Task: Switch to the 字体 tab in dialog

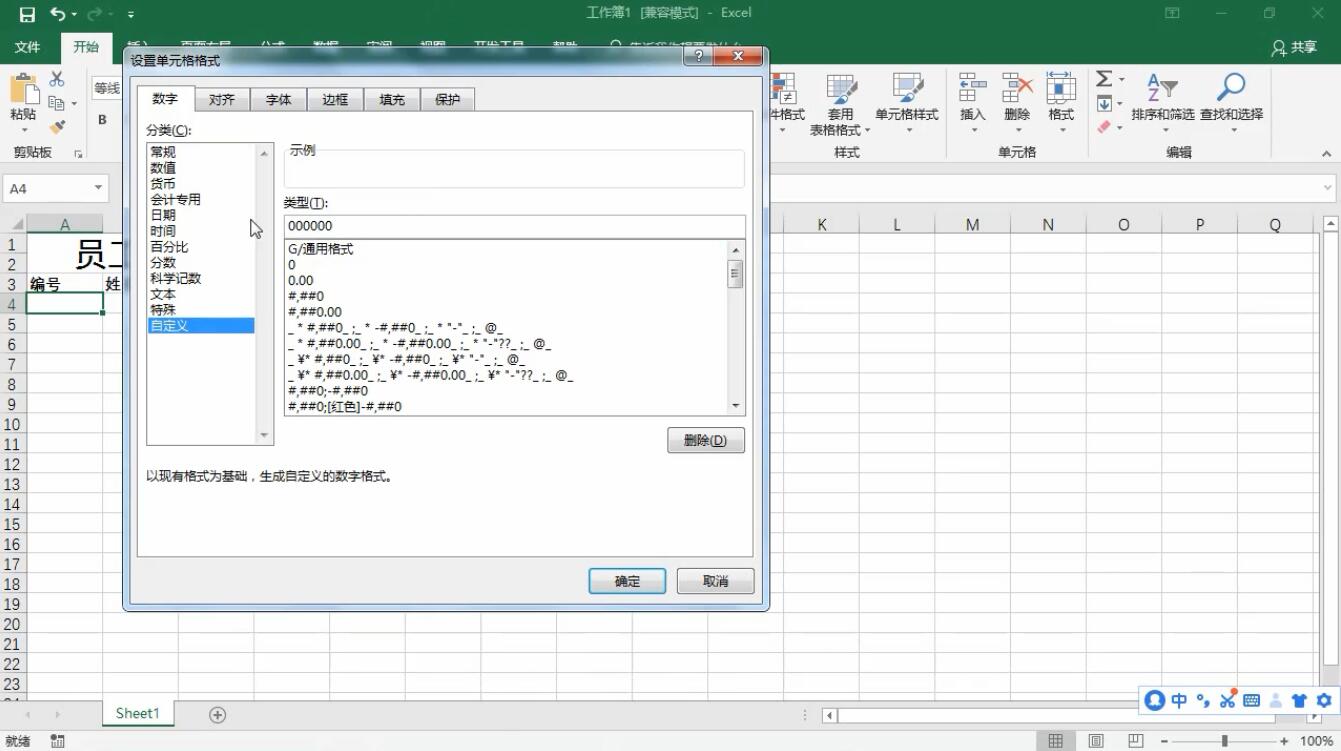Action: (279, 99)
